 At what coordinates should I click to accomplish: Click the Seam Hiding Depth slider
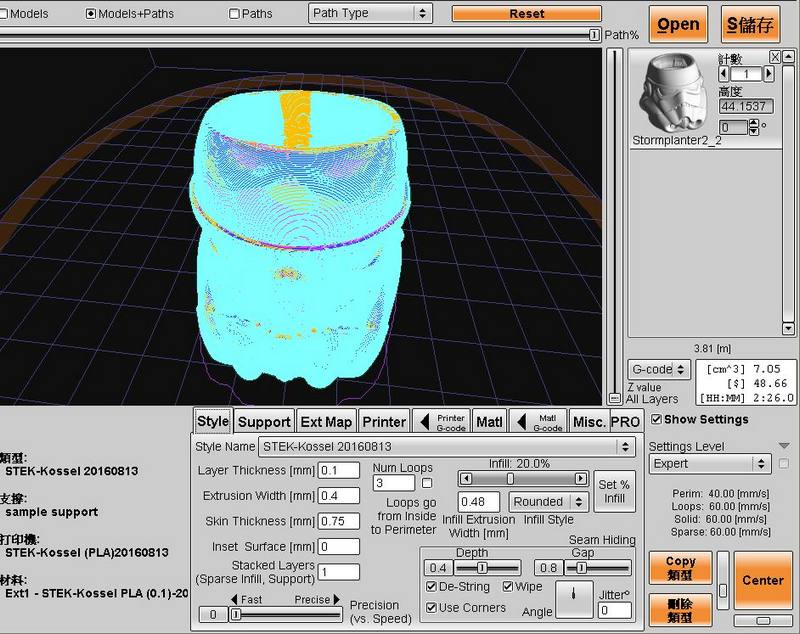point(486,567)
